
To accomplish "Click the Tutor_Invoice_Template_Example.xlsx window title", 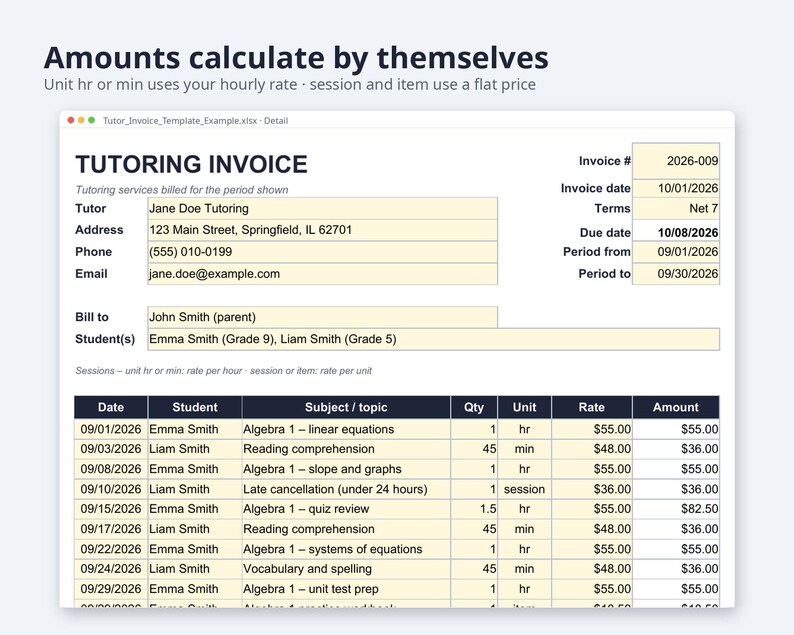I will (195, 121).
